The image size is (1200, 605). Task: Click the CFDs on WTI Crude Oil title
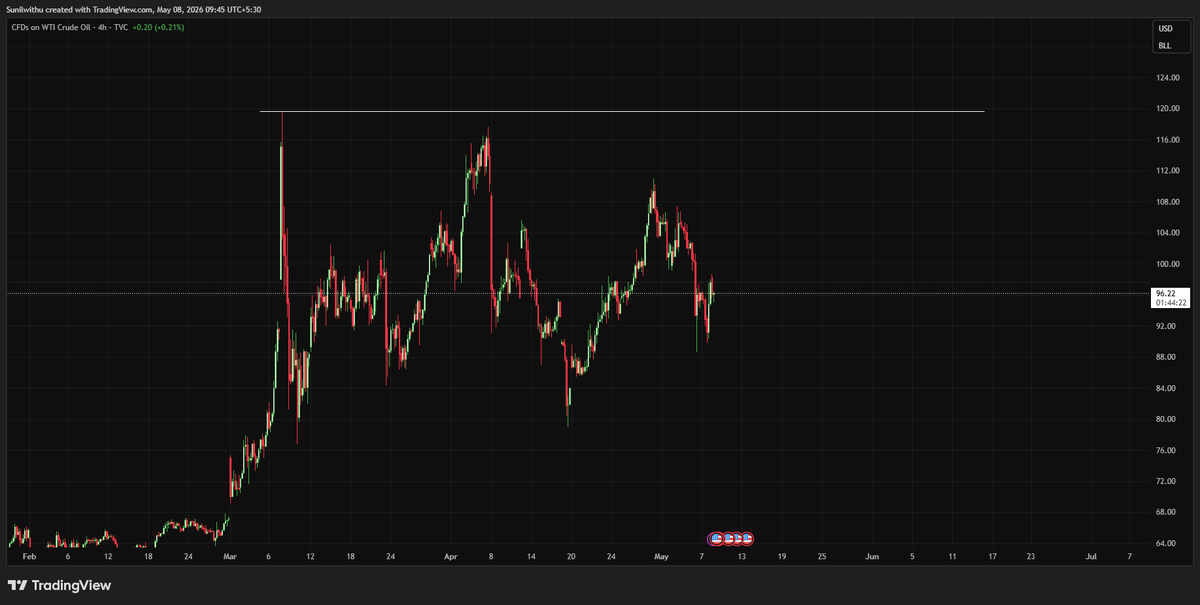coord(51,27)
